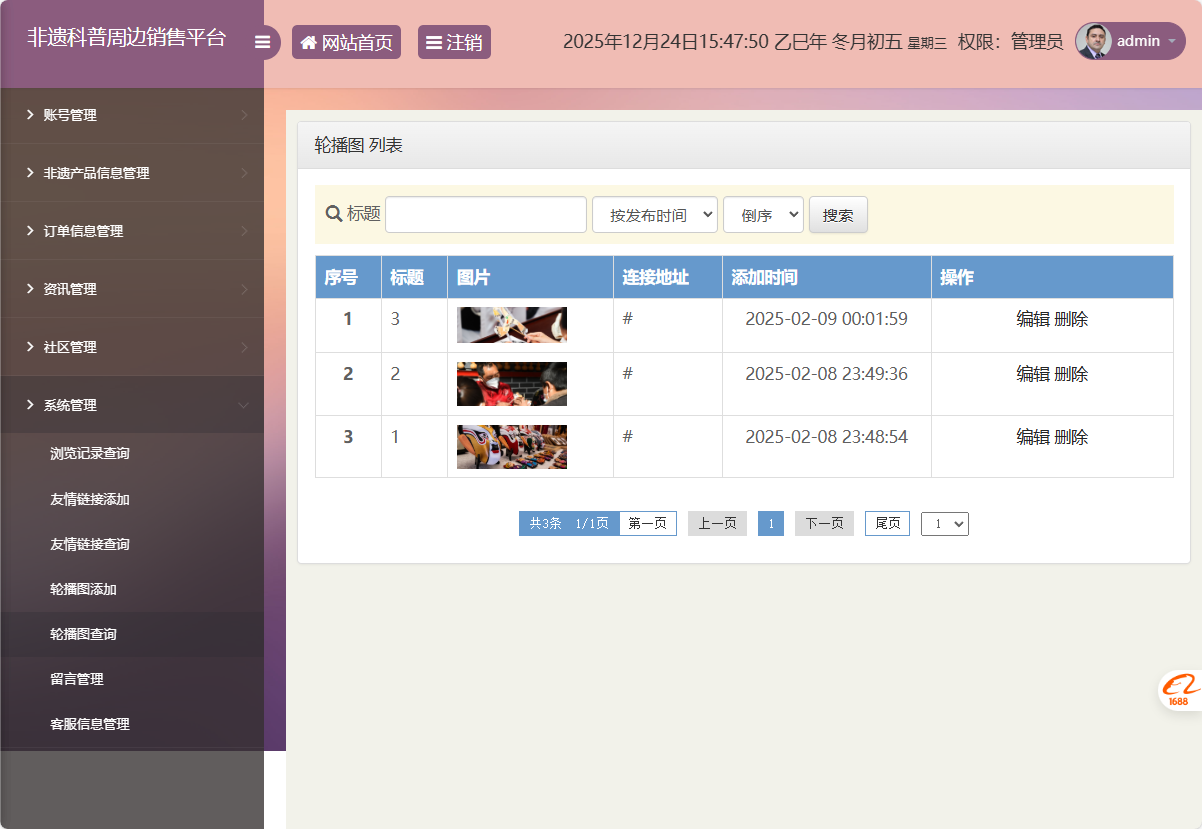1202x829 pixels.
Task: Click the arrow icon before 非遗产品信息管理
Action: 30,173
